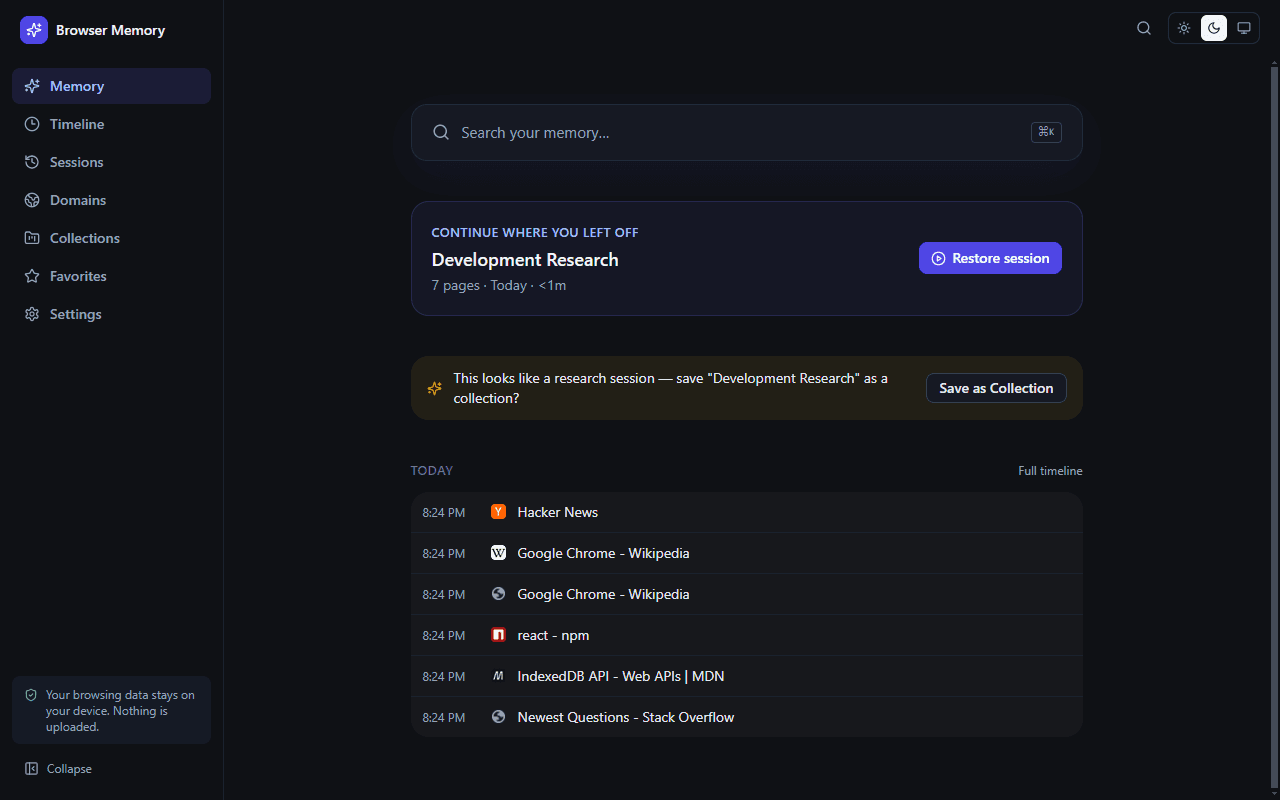Click the 7 pages · Today · <1m text
This screenshot has height=800, width=1280.
coord(499,286)
